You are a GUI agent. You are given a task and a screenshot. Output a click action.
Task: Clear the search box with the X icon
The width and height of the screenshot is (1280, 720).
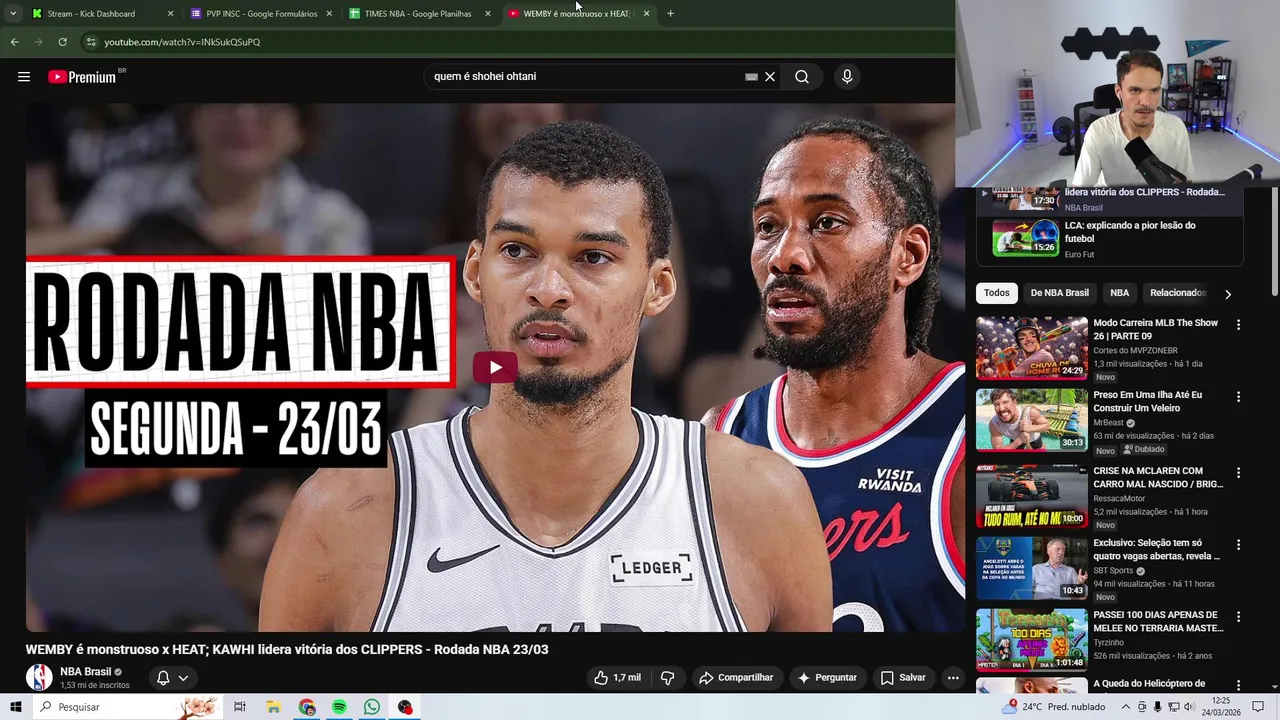(x=770, y=76)
